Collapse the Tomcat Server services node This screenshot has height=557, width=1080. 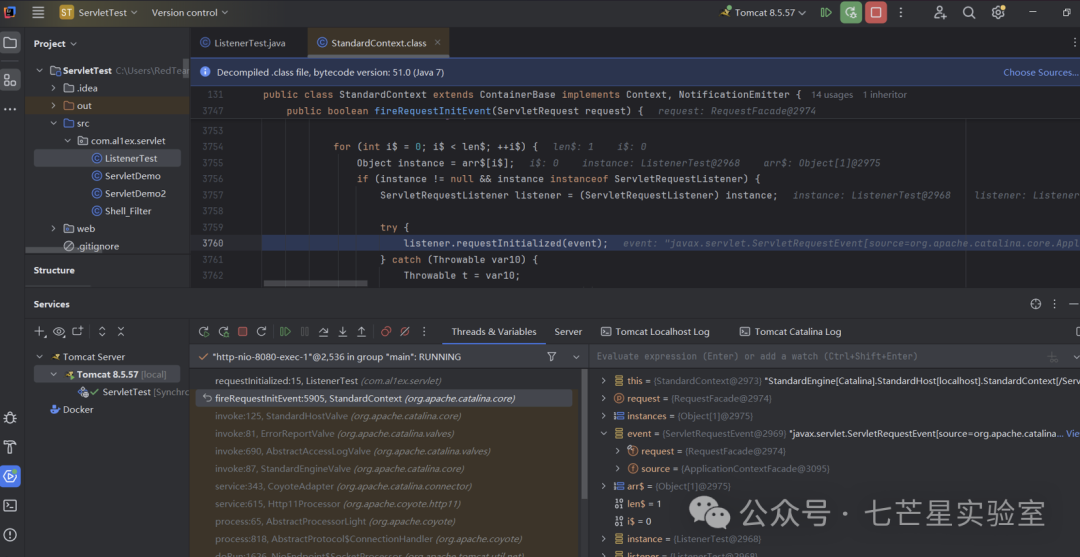[39, 357]
